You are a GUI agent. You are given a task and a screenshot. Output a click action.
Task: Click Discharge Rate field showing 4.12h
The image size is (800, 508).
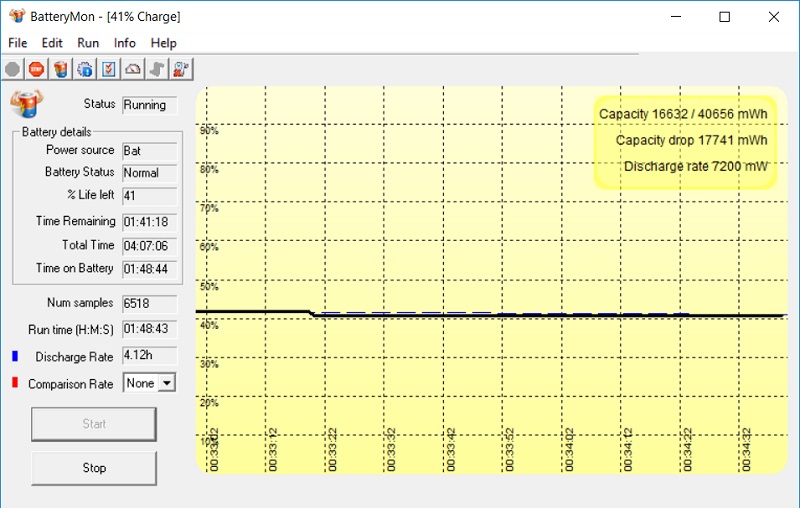coord(149,355)
